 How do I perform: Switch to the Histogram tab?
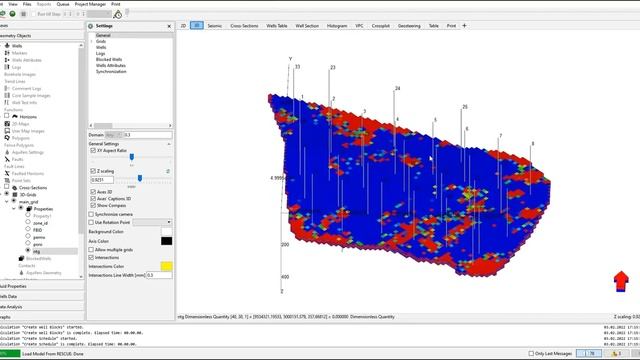coord(337,26)
